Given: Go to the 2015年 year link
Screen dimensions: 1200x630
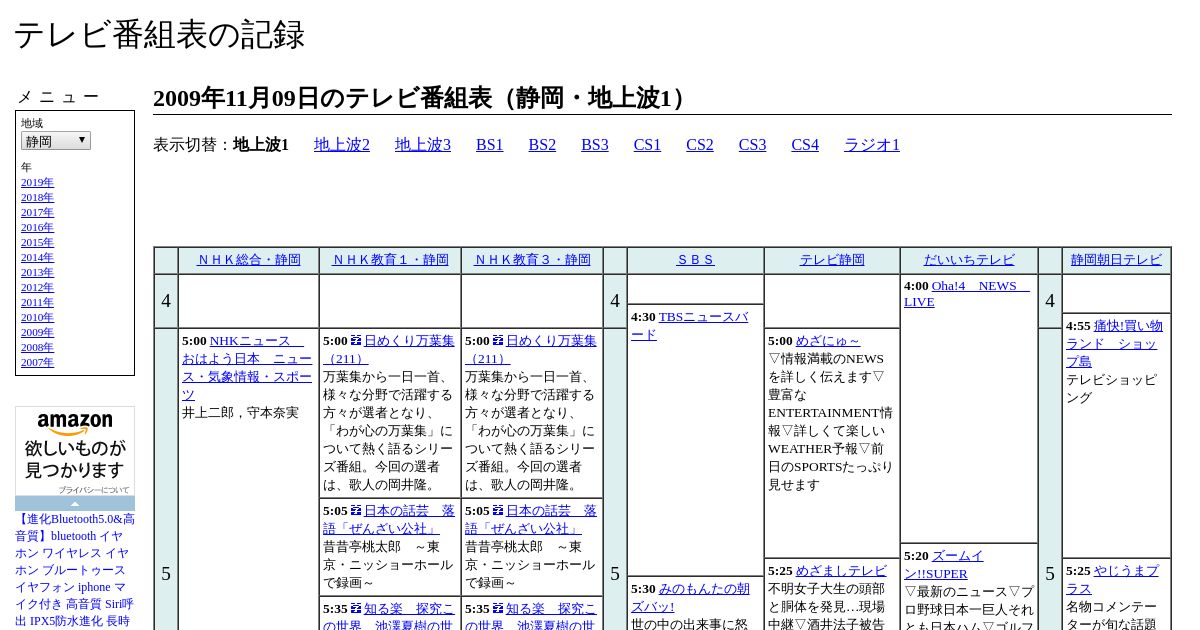Looking at the screenshot, I should [37, 243].
